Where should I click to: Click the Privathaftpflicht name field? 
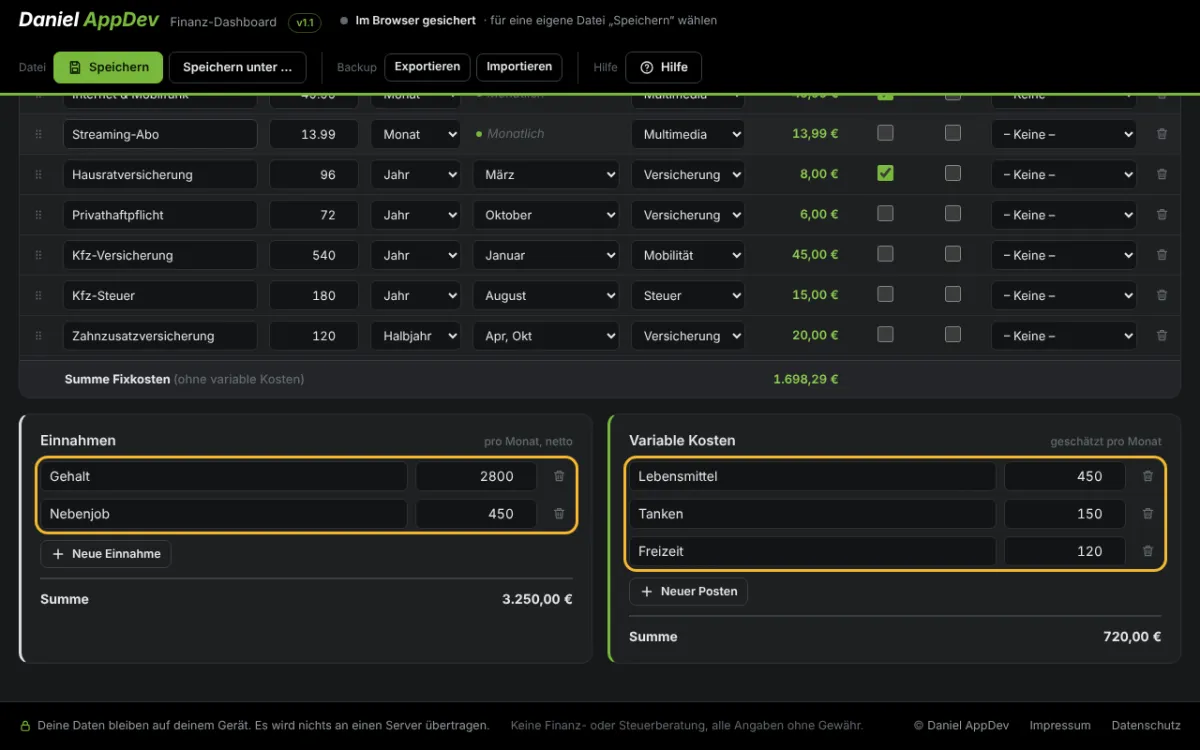(160, 215)
